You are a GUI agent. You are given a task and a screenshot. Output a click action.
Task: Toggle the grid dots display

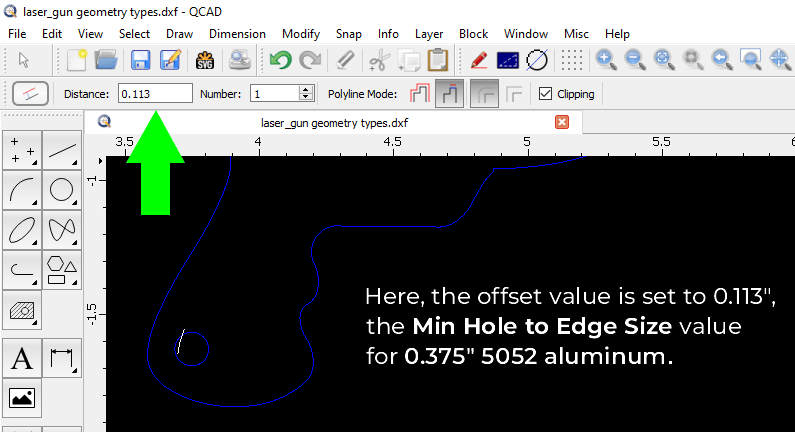572,60
